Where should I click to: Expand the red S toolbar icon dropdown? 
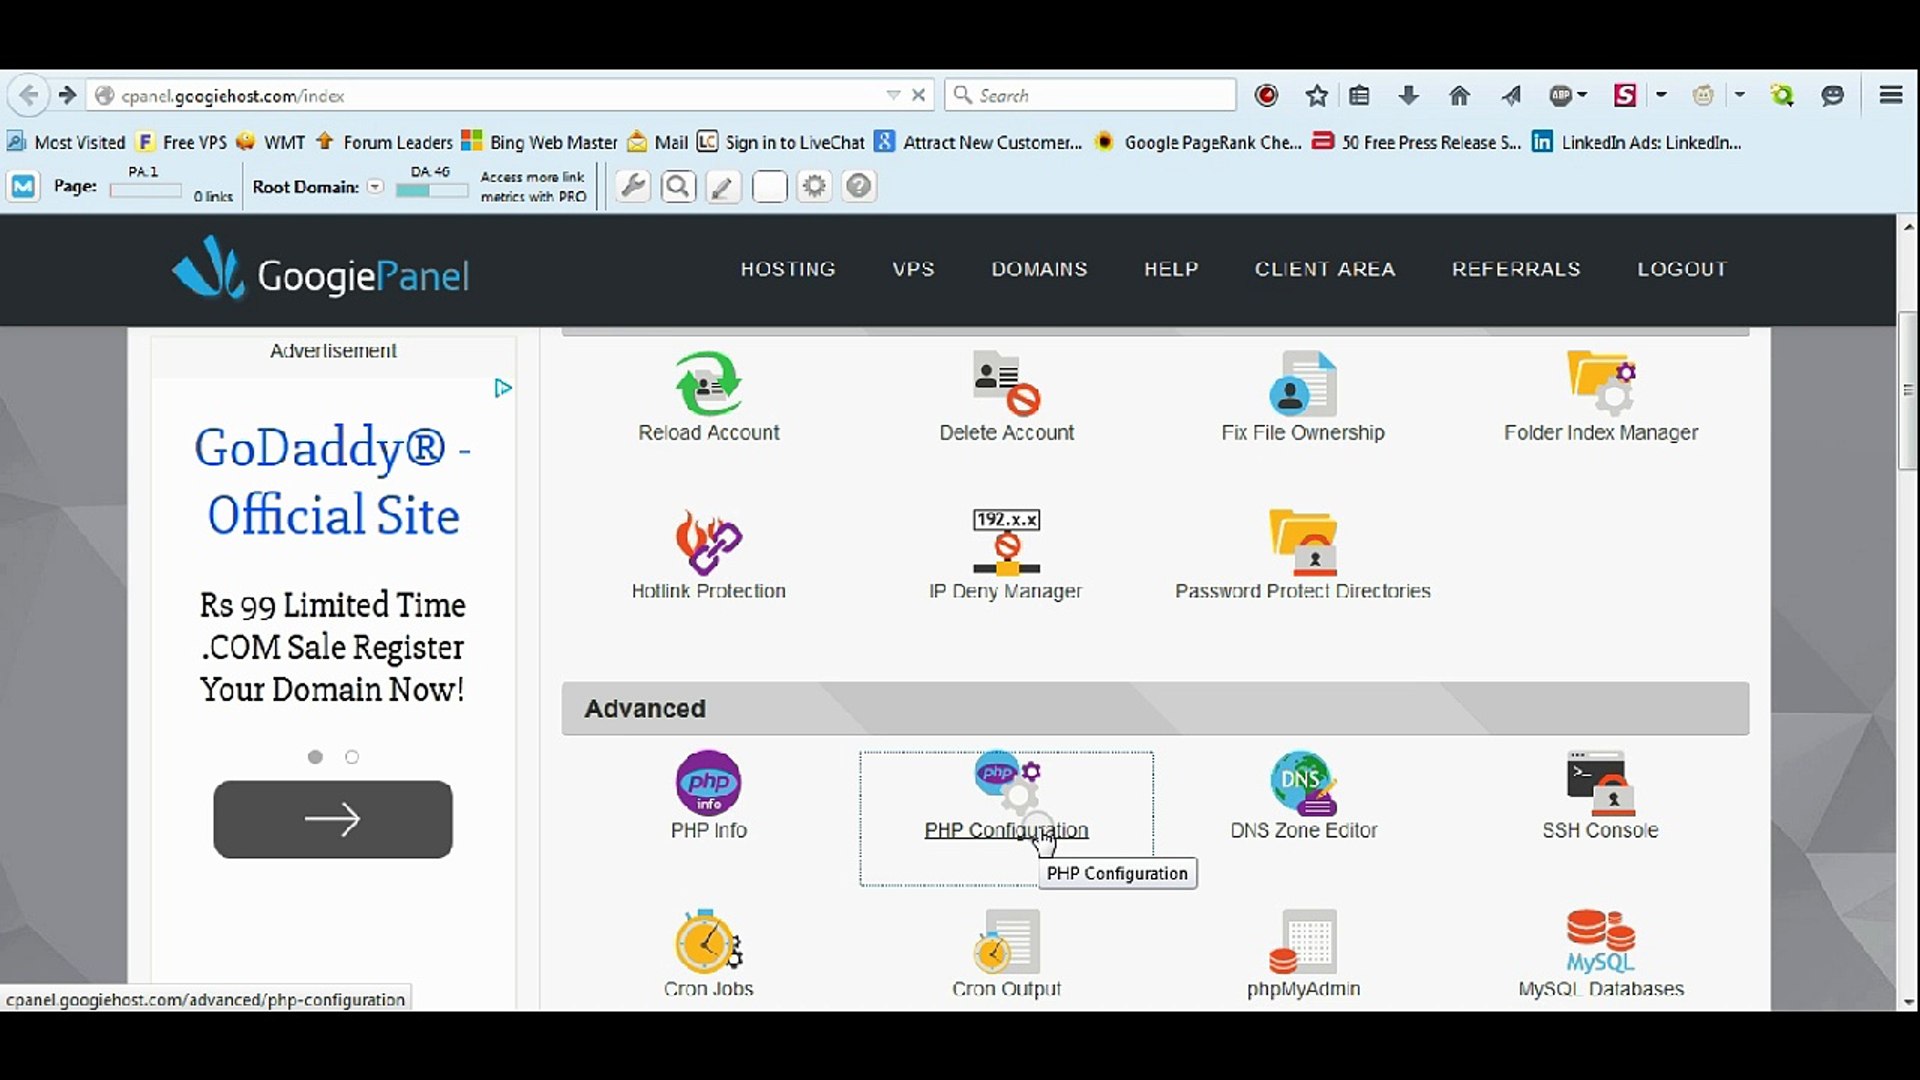pyautogui.click(x=1661, y=95)
